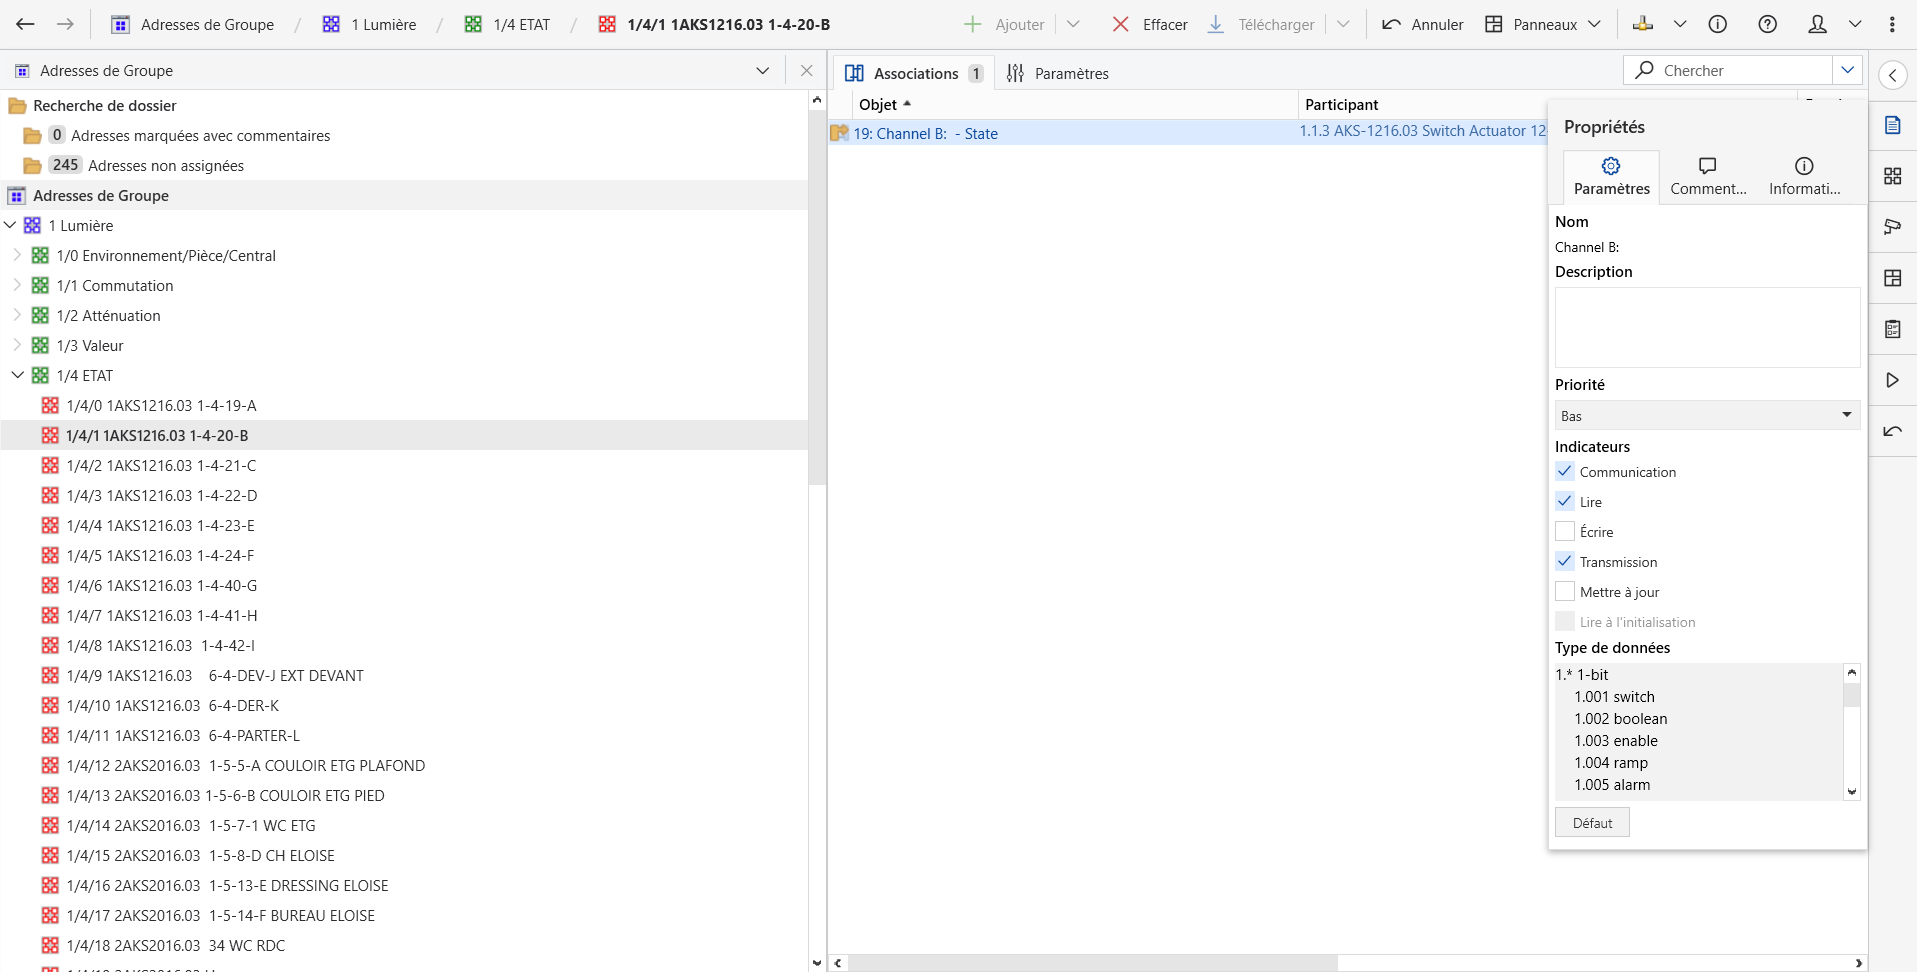Click the undo arrow icon in right sidebar
The width and height of the screenshot is (1917, 972).
[1892, 431]
